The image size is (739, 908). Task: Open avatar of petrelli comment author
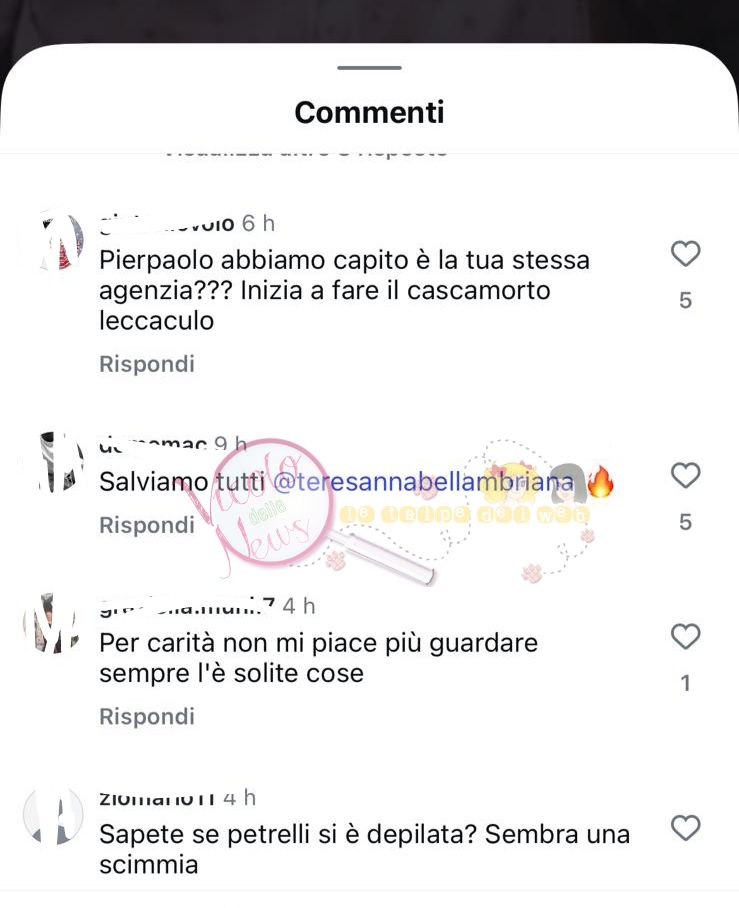click(x=52, y=815)
